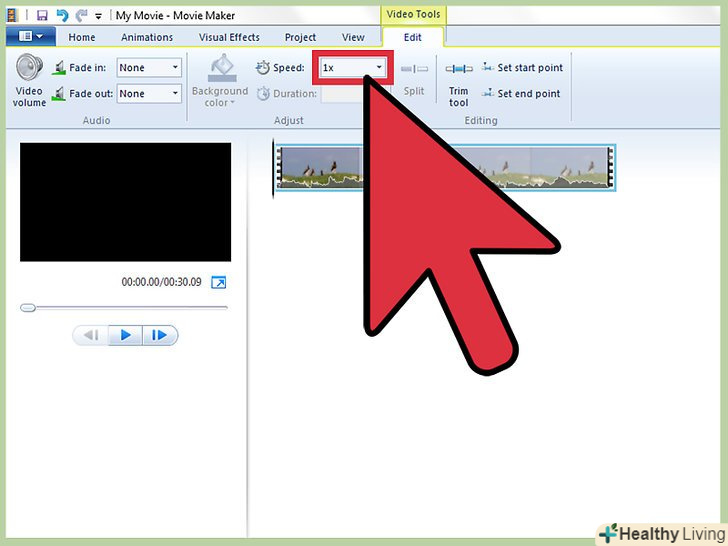The height and width of the screenshot is (546, 728).
Task: Click the black timeline playhead marker
Action: tap(273, 168)
